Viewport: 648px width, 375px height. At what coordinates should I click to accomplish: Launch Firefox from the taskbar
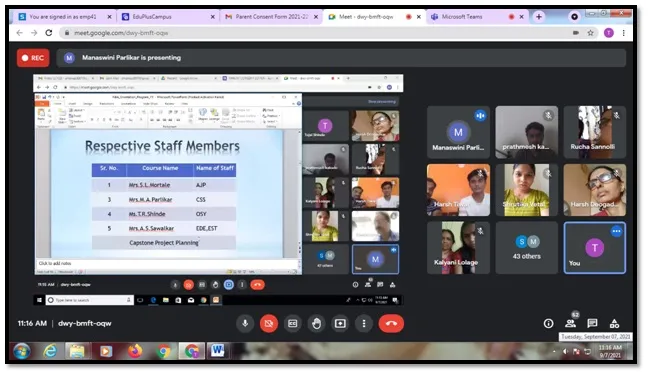tap(134, 351)
